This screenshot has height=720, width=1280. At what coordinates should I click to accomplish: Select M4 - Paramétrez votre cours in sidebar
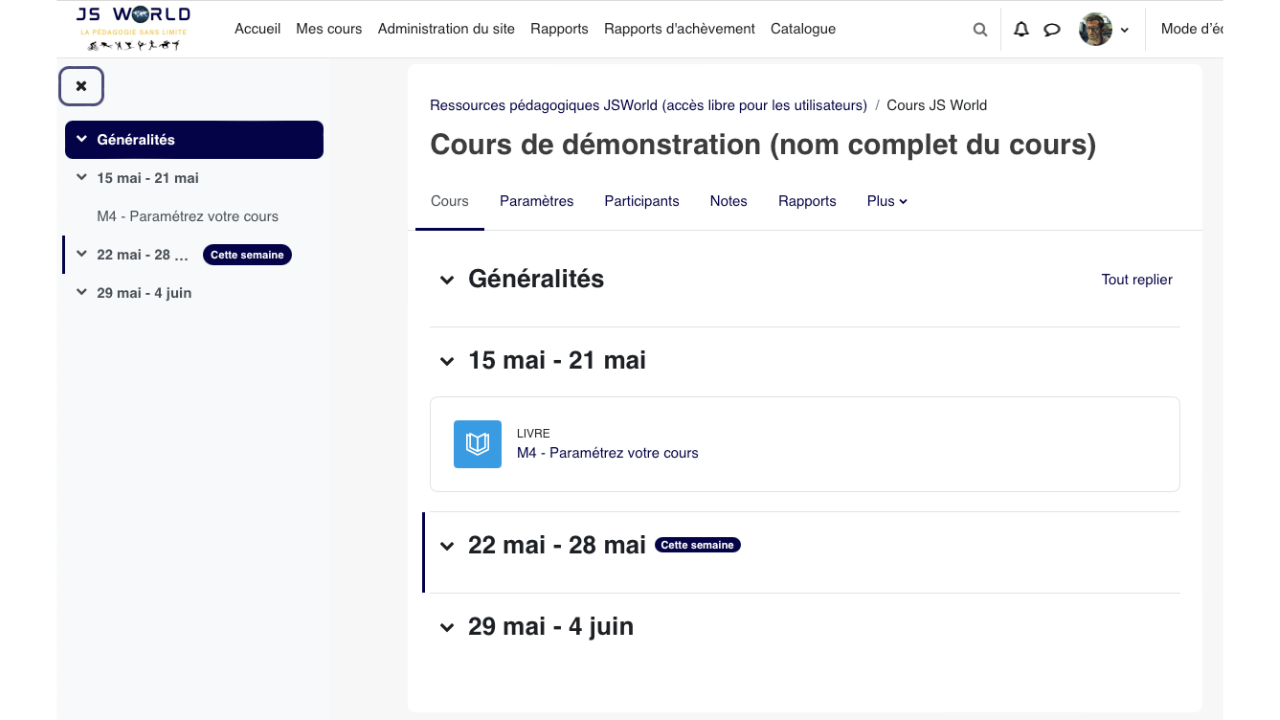point(188,216)
